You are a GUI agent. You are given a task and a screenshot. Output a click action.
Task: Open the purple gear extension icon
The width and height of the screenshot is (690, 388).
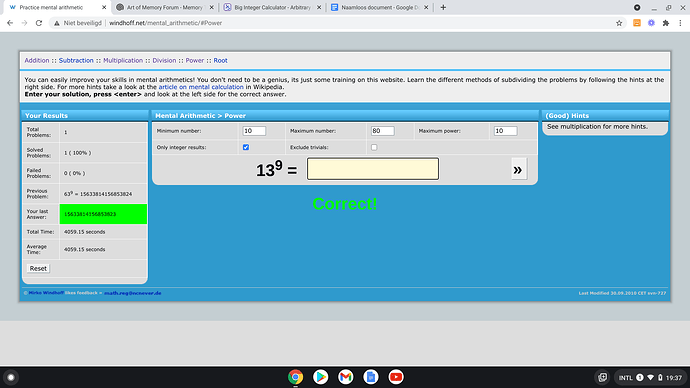coord(651,23)
